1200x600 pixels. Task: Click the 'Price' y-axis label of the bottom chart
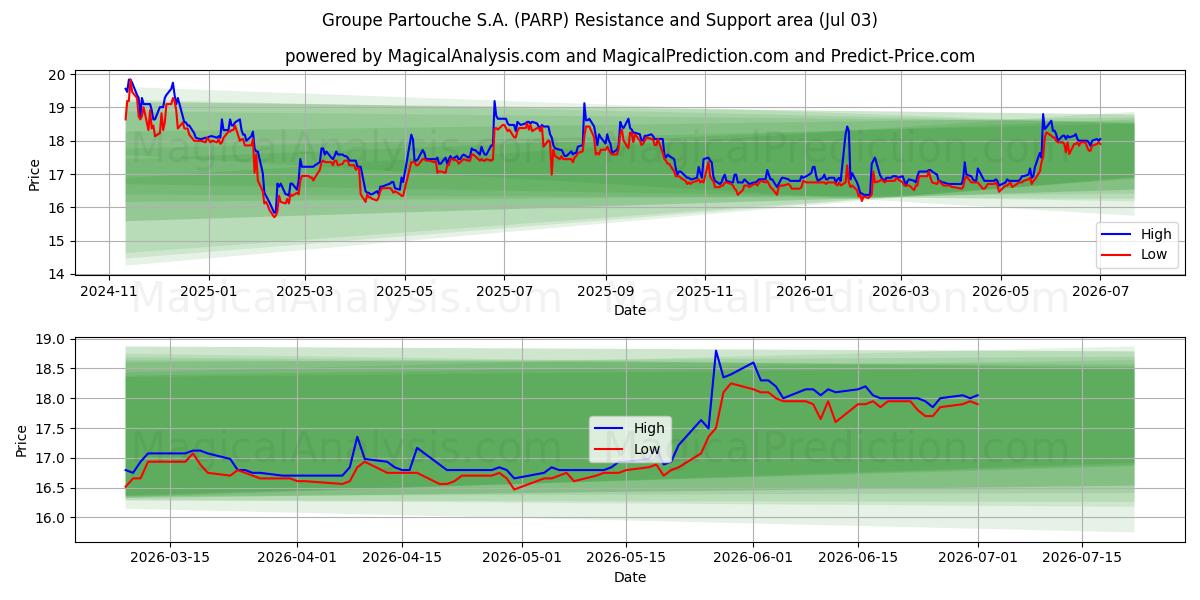pos(23,441)
